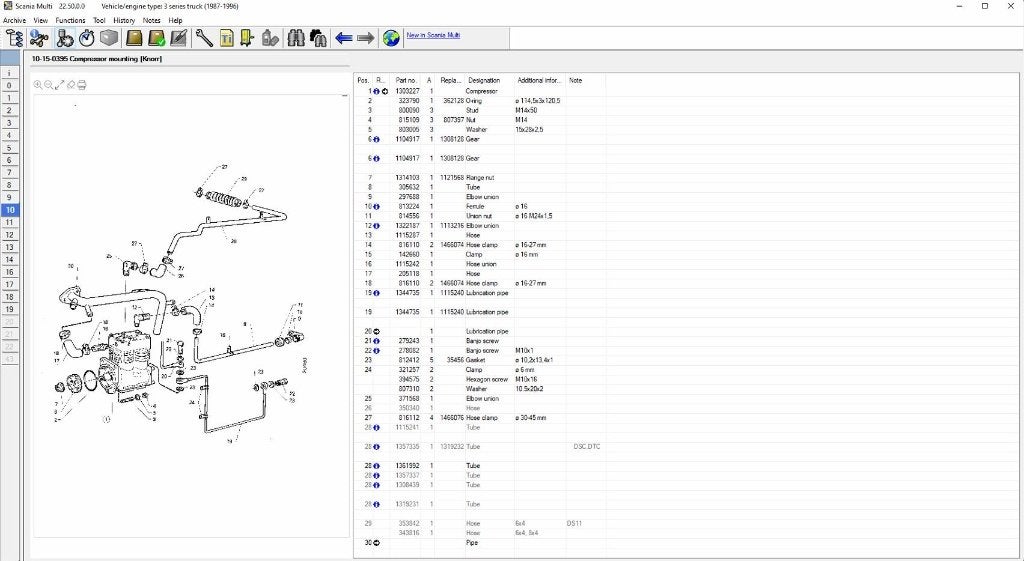Open the History menu
The image size is (1024, 561).
[x=124, y=20]
